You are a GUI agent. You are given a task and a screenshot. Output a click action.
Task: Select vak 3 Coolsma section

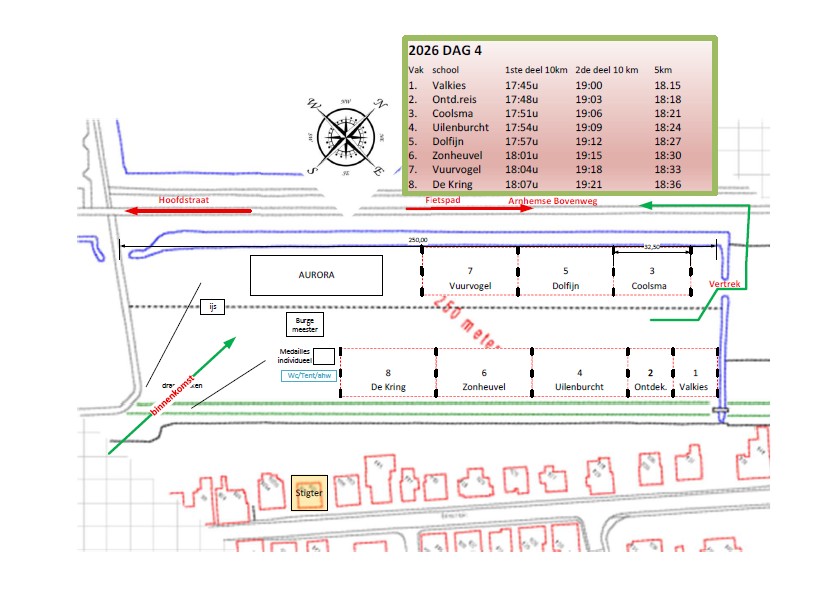click(651, 278)
